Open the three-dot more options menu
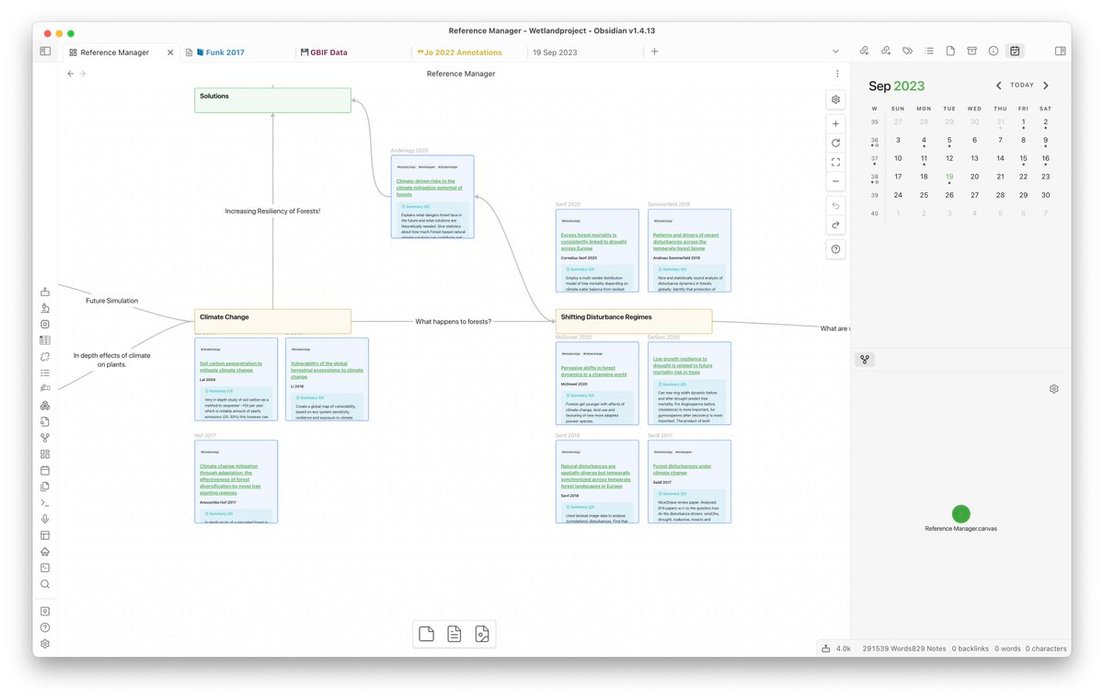 [837, 73]
